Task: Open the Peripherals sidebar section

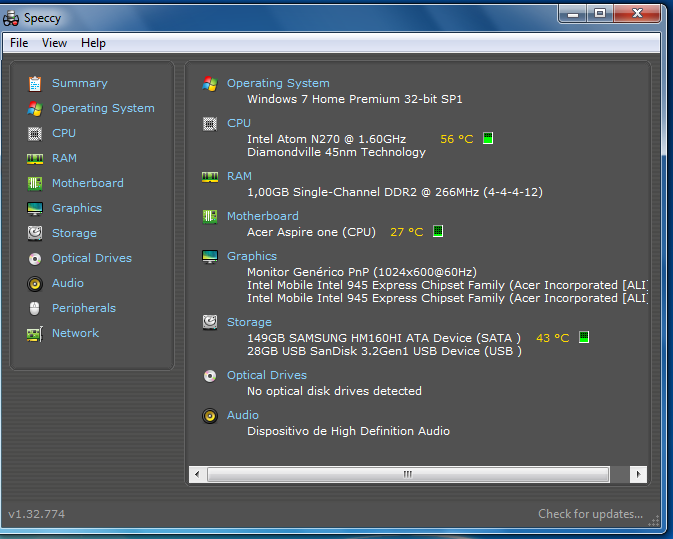Action: [x=84, y=308]
